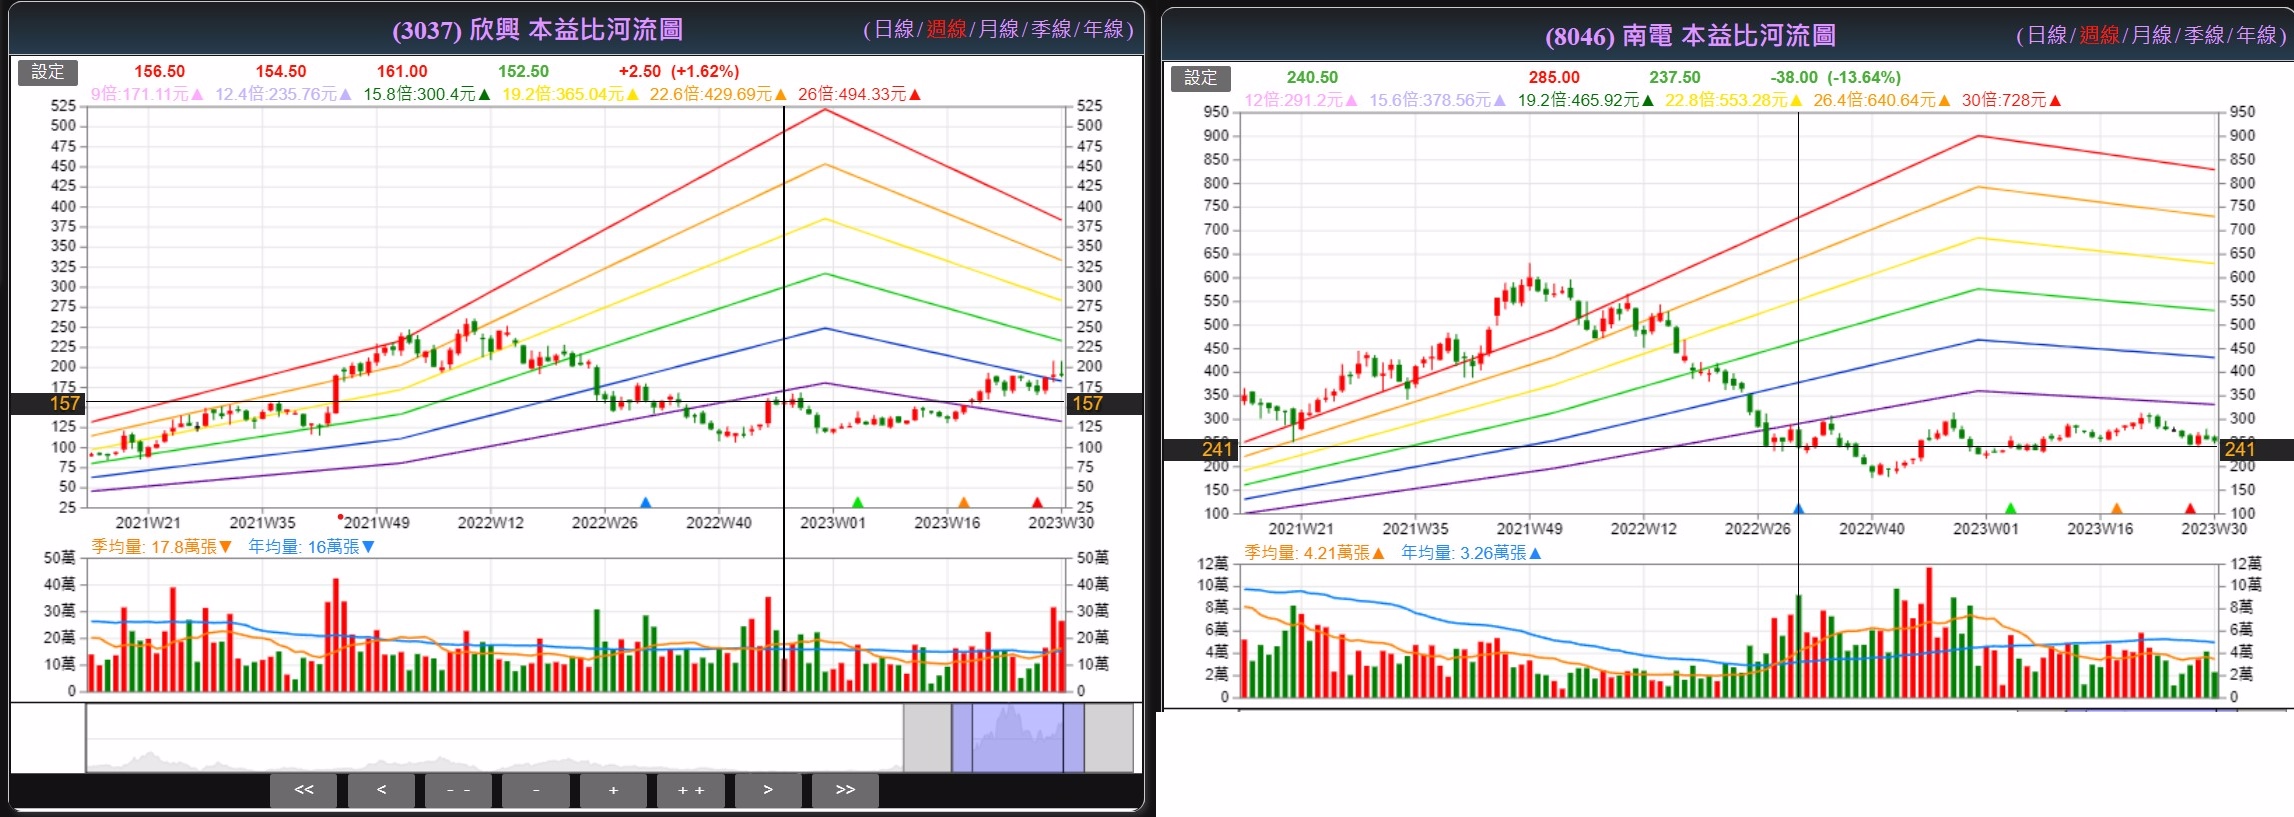Toggle 22.8倍:553.28元 legend line in 南電

1733,100
